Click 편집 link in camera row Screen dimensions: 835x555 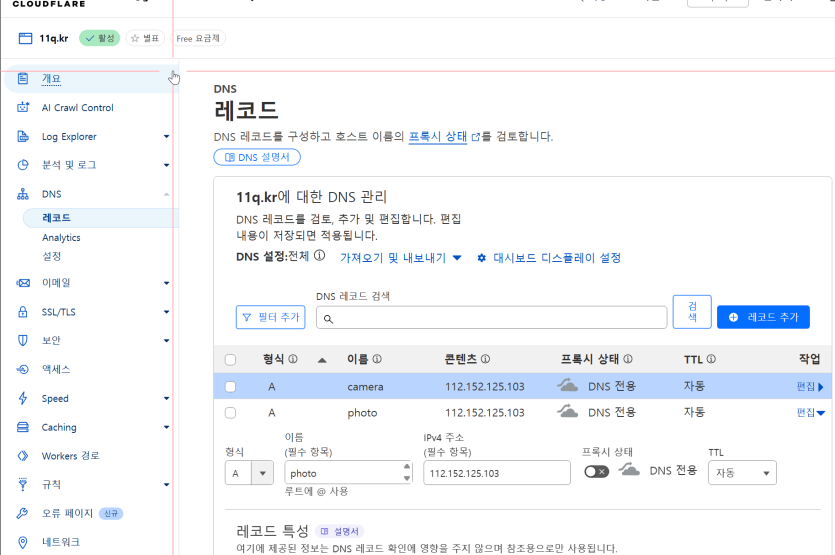click(809, 387)
